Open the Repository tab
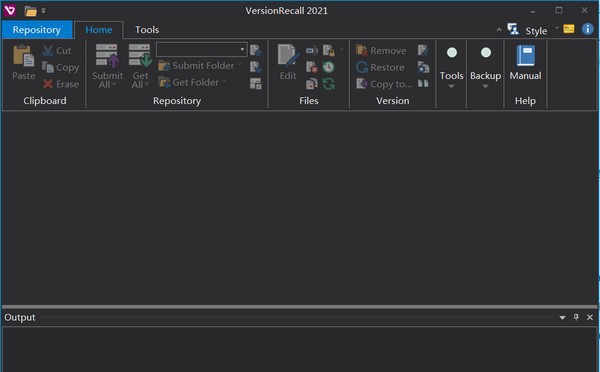 point(37,30)
